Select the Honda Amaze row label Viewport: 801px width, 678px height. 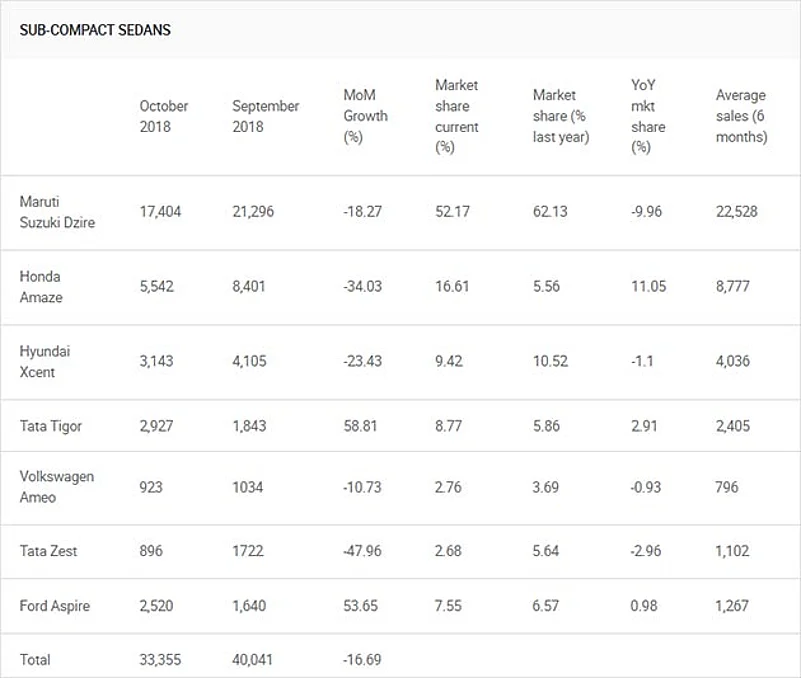pos(40,286)
